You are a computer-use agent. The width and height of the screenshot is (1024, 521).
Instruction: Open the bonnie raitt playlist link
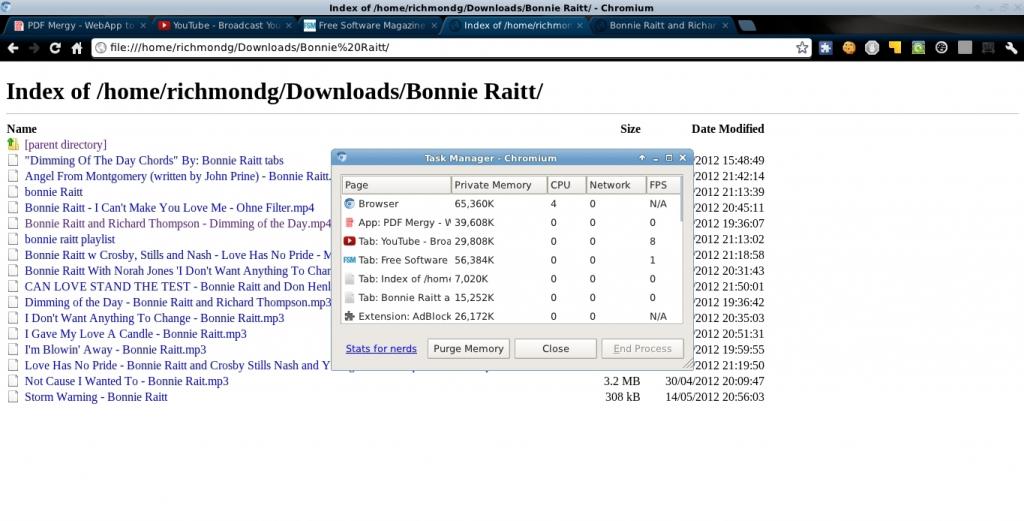coord(70,239)
